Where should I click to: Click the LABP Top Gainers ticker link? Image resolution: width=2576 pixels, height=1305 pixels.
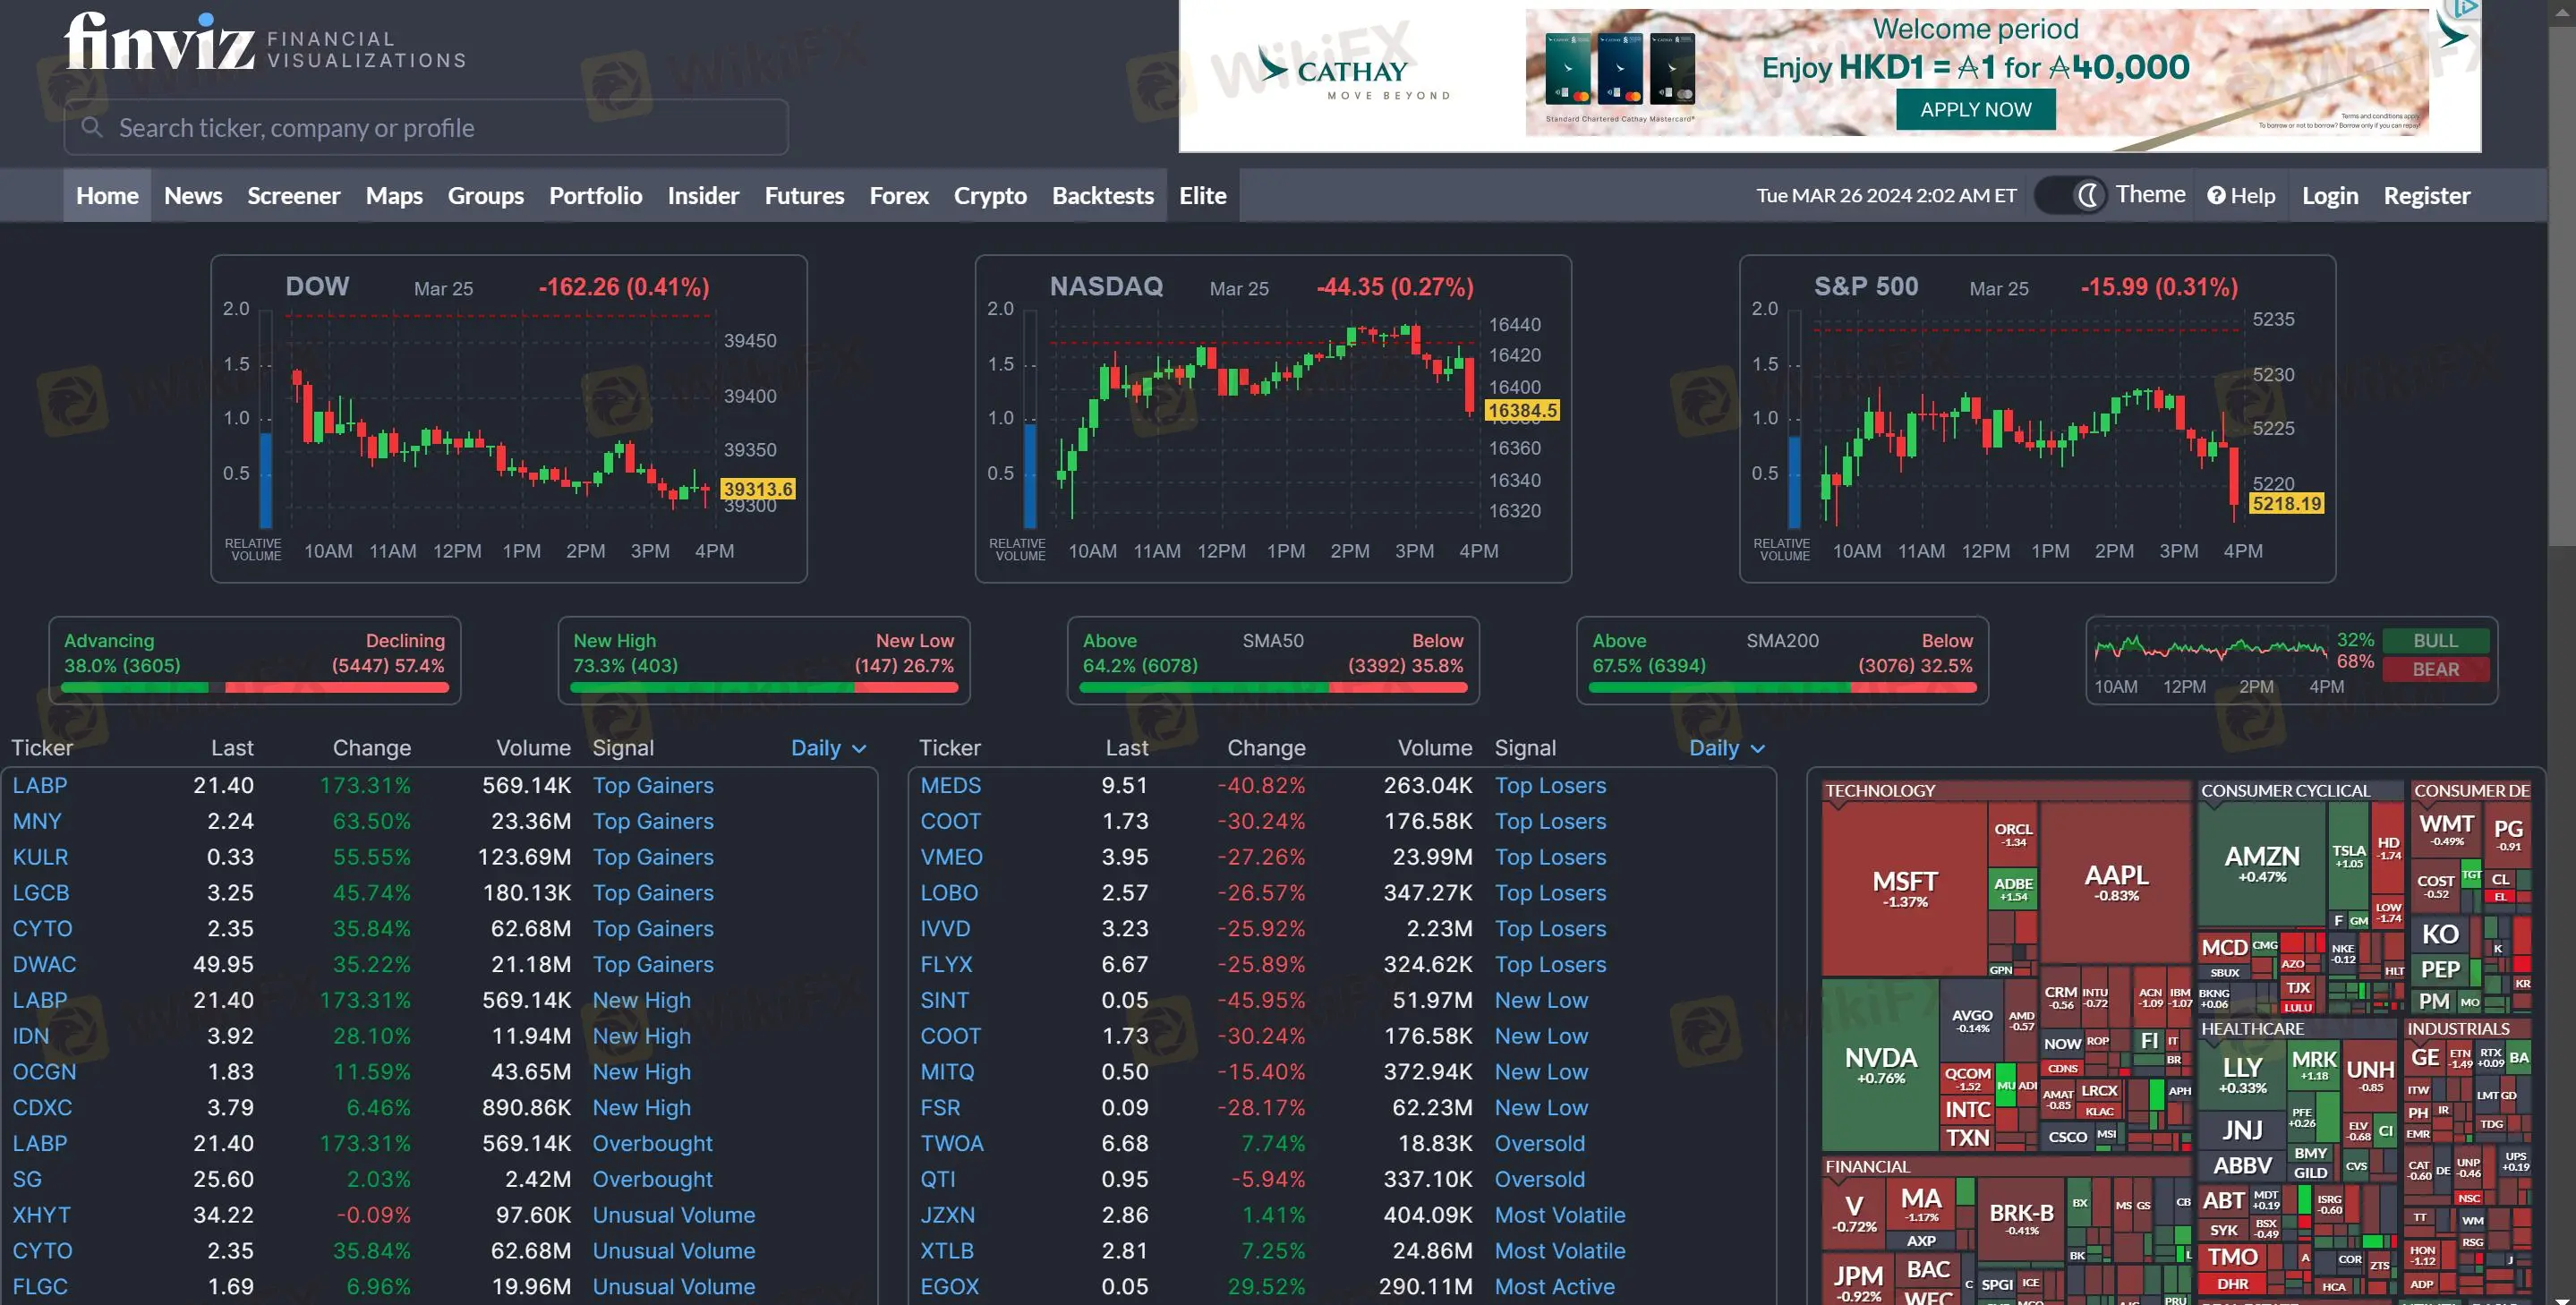tap(40, 786)
